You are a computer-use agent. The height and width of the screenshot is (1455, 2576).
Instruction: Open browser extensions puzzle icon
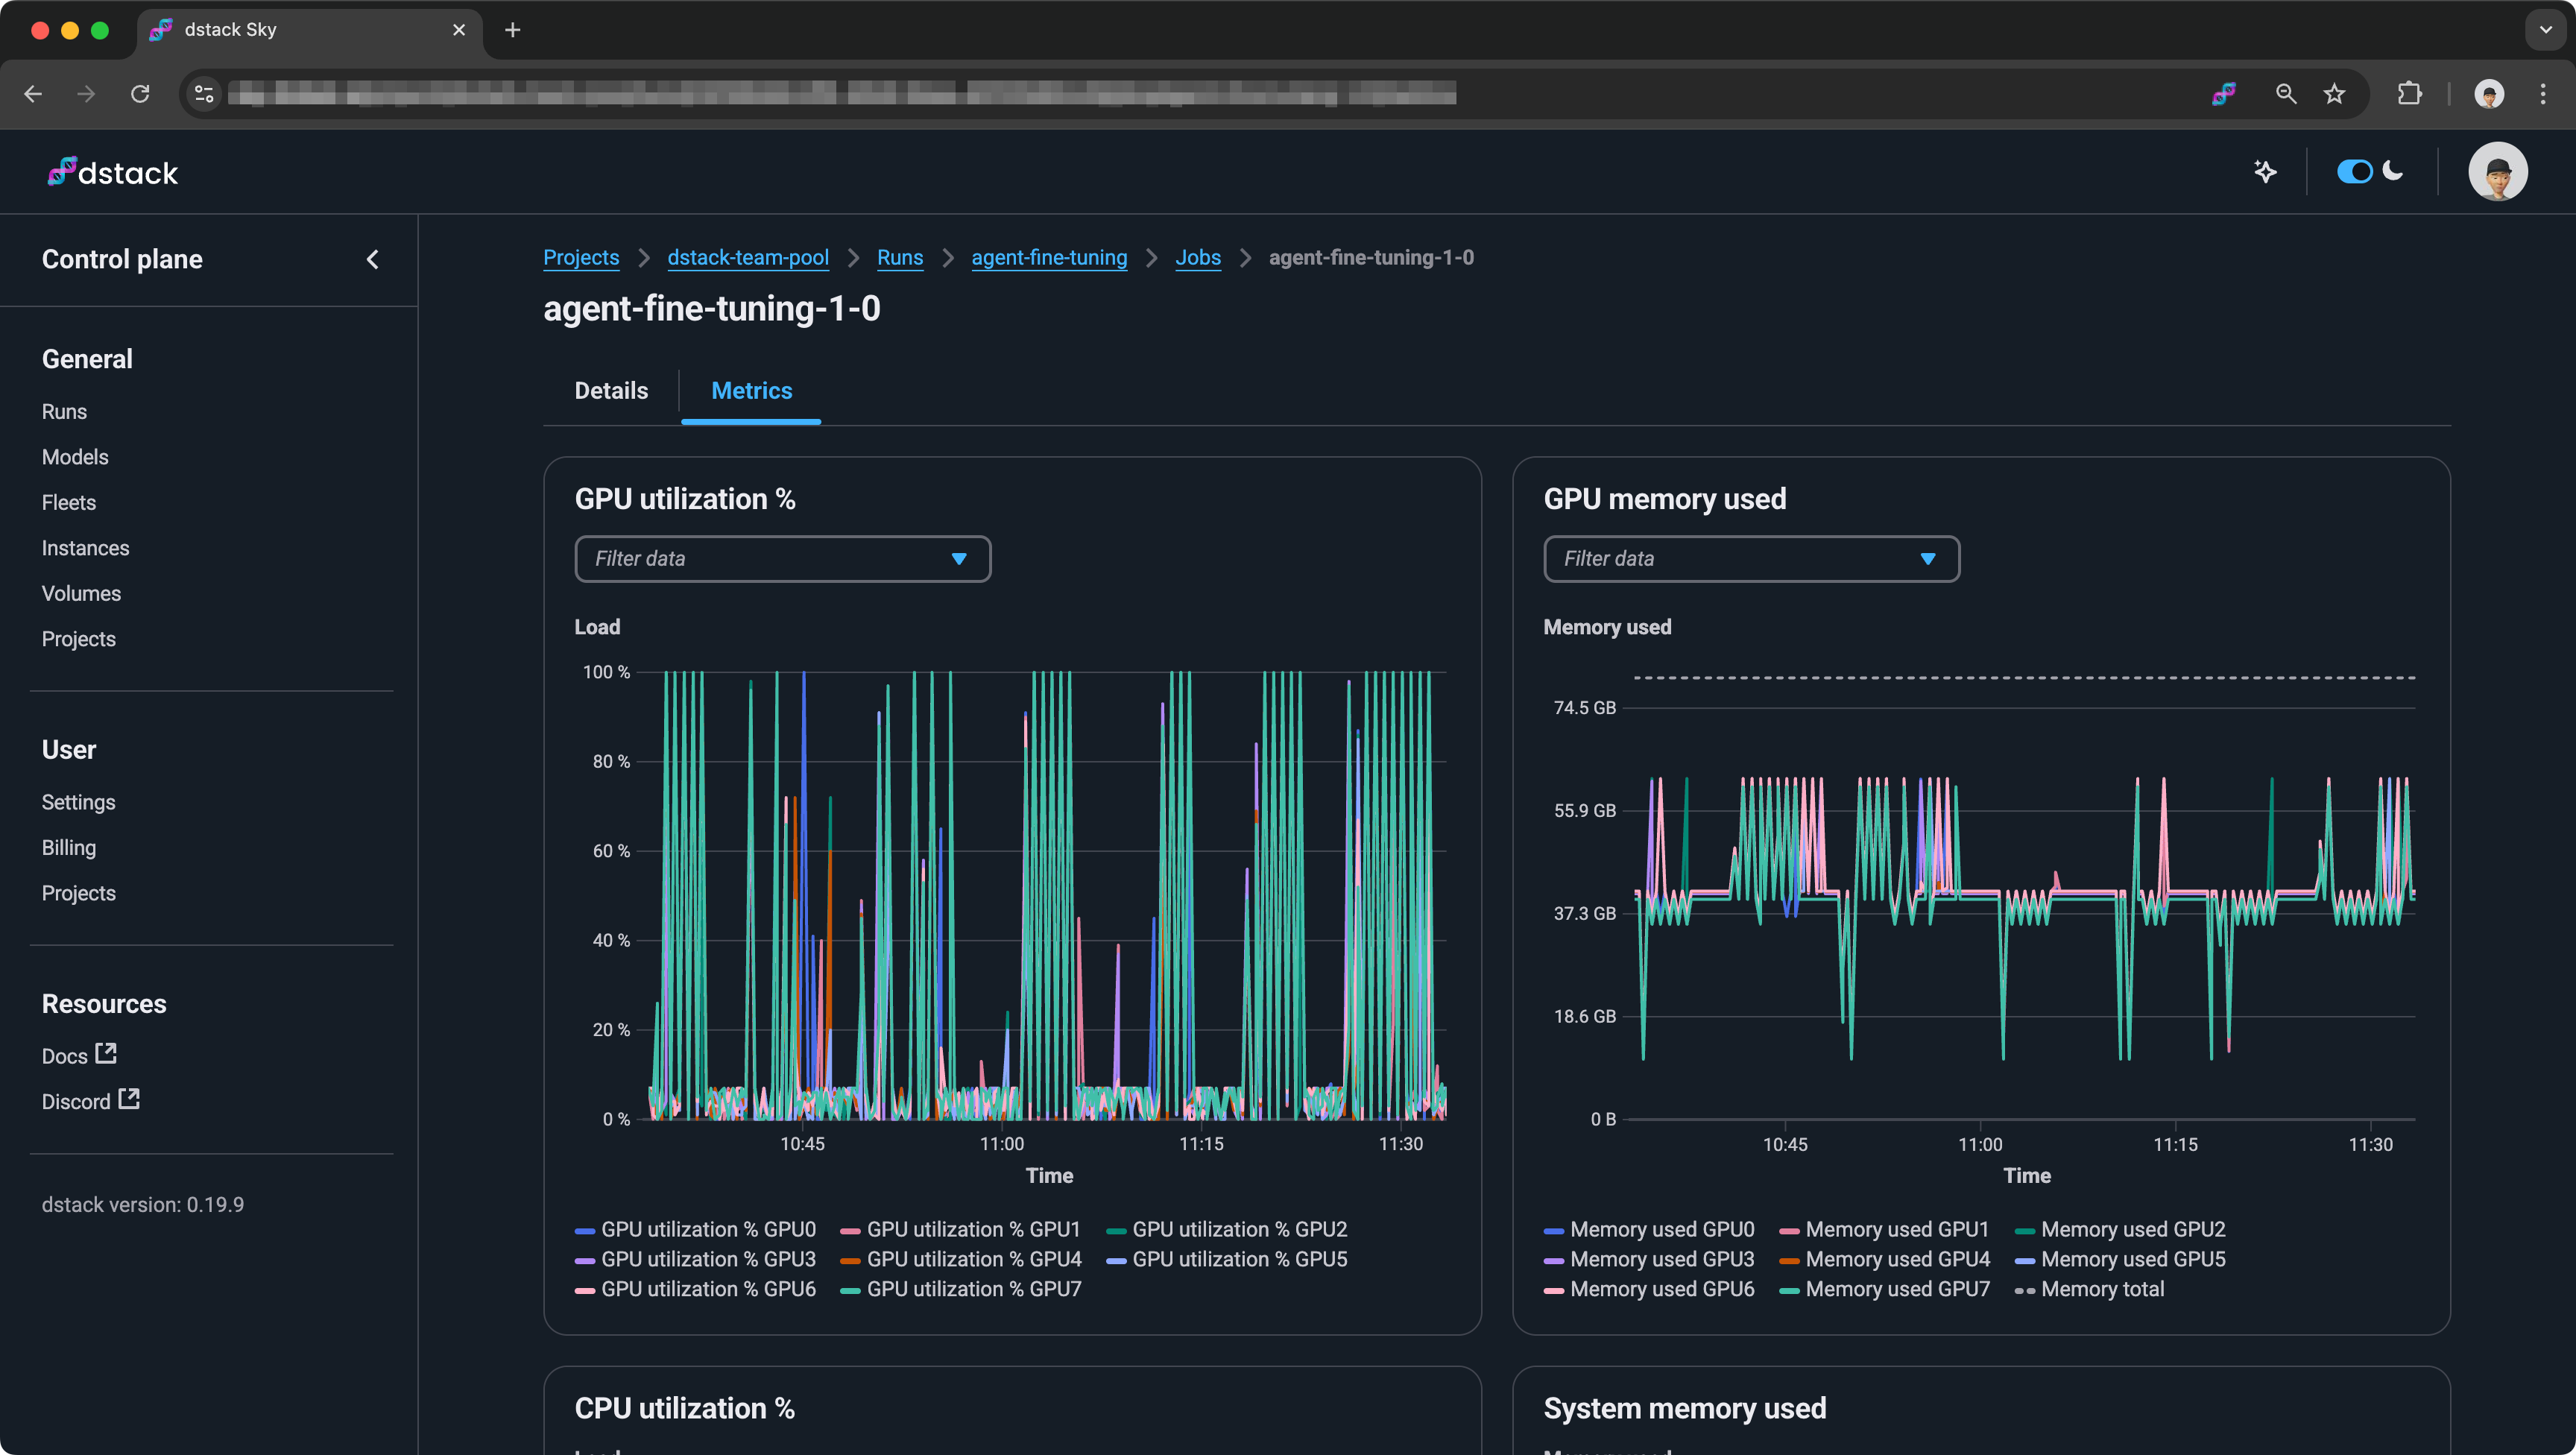coord(2410,94)
